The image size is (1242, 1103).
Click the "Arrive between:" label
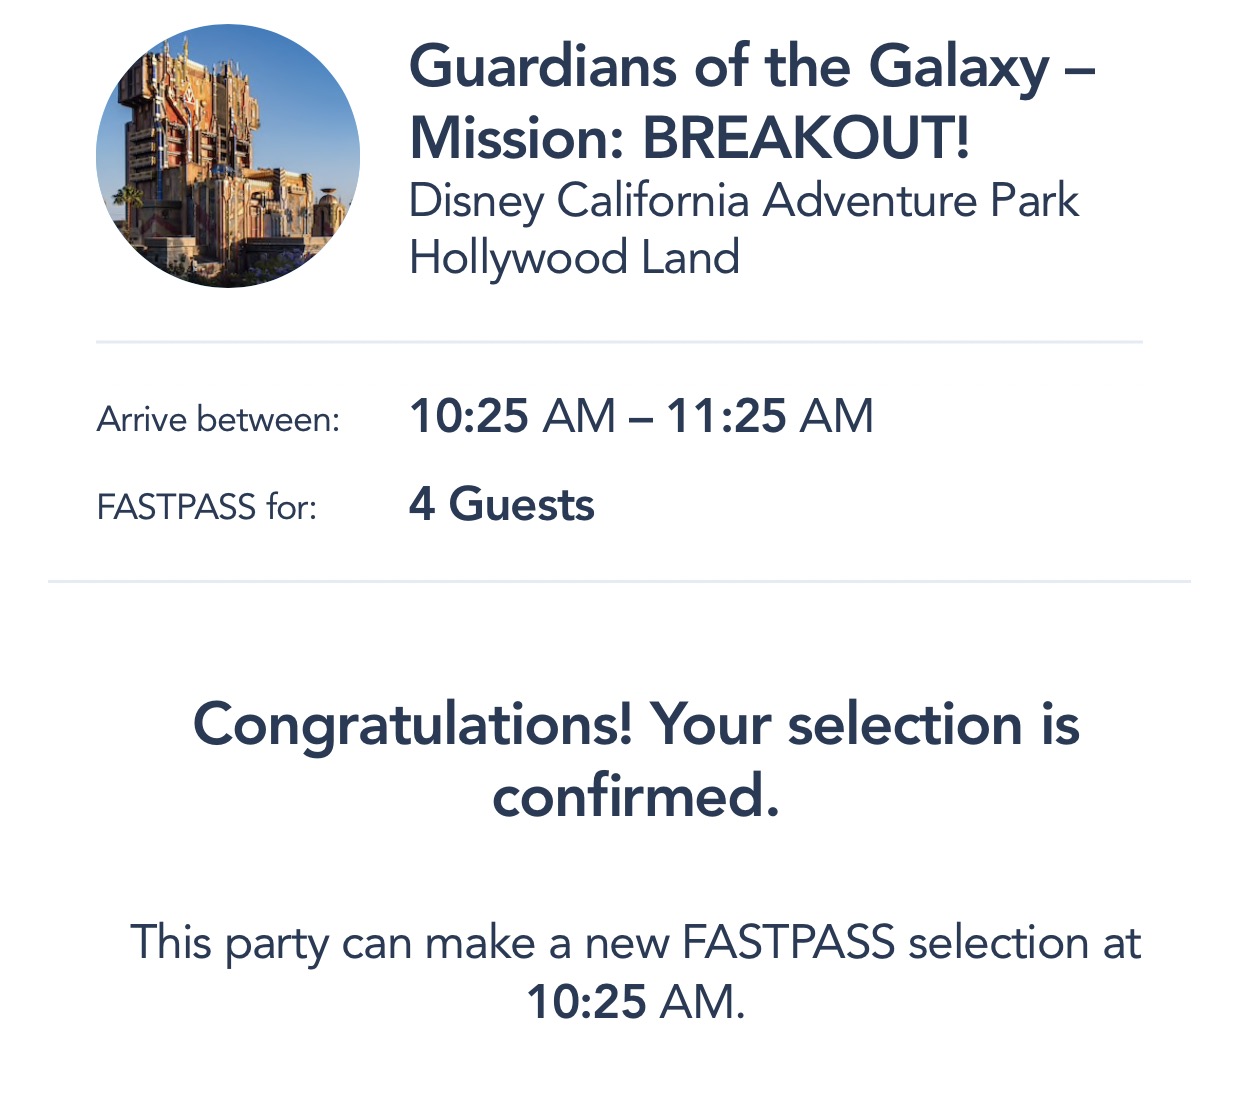[x=219, y=420]
